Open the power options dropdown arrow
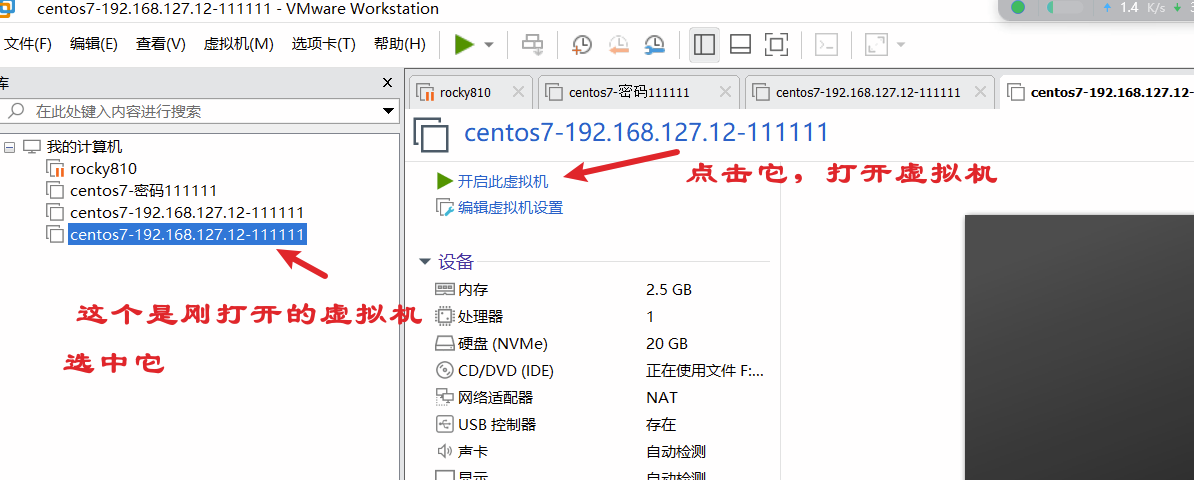This screenshot has width=1194, height=480. 489,45
